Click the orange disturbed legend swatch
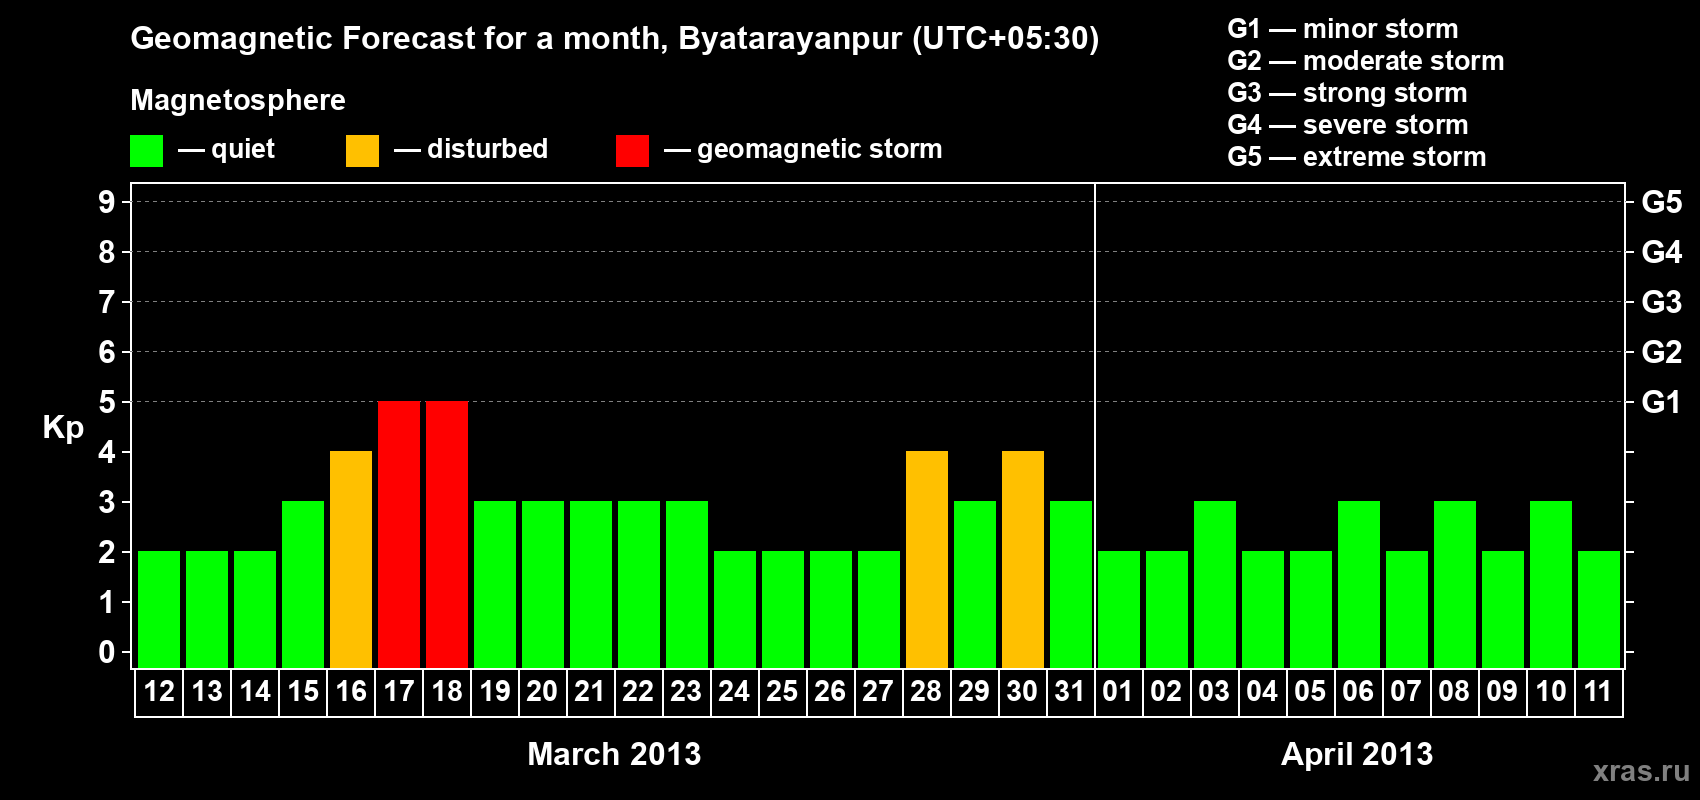Image resolution: width=1700 pixels, height=800 pixels. tap(363, 151)
